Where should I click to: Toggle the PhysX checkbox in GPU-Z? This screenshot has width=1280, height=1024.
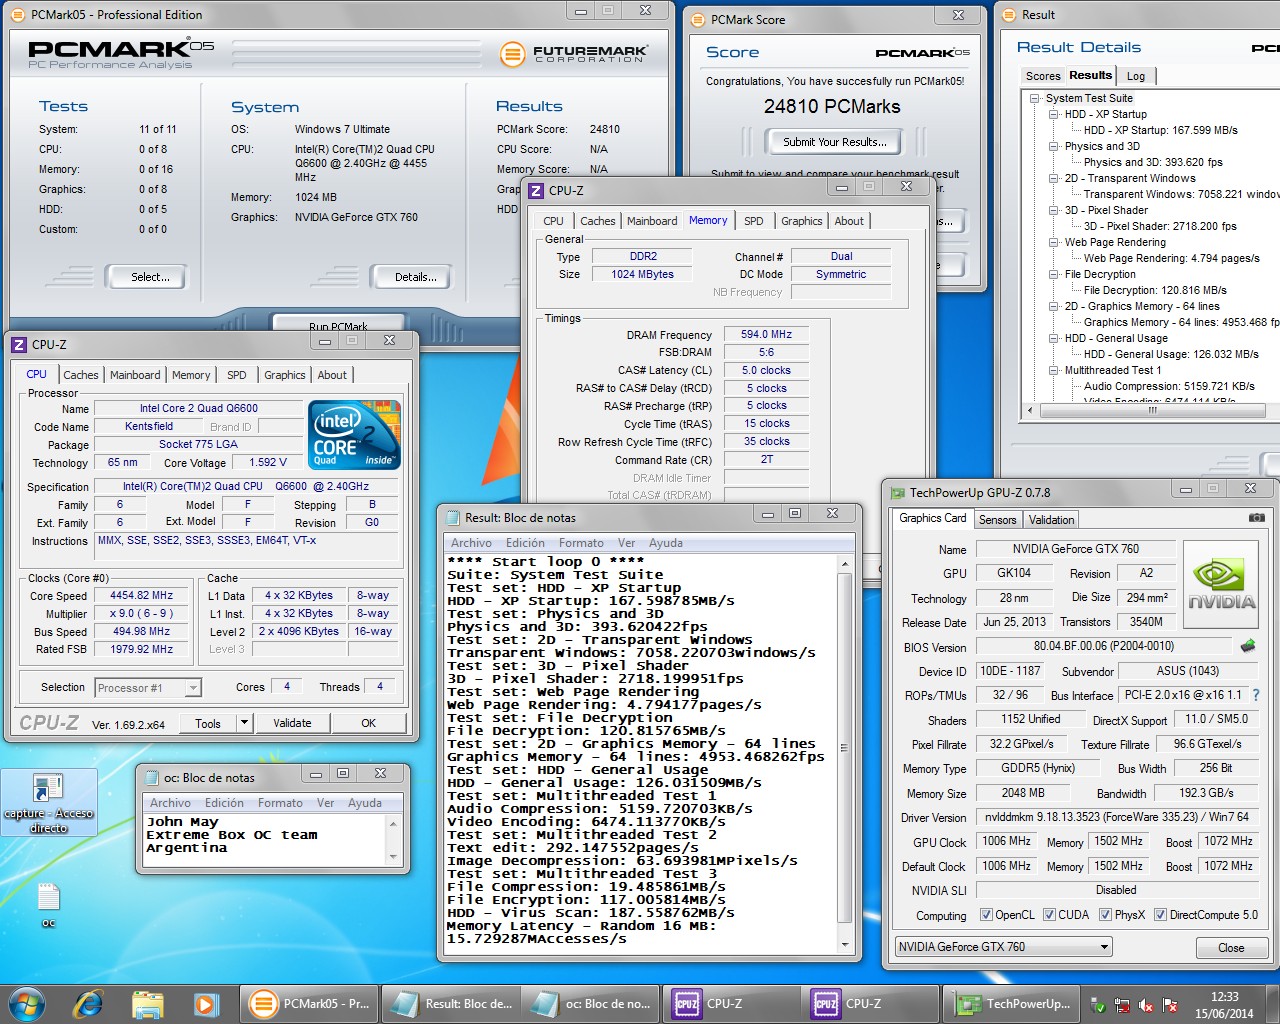point(1105,914)
